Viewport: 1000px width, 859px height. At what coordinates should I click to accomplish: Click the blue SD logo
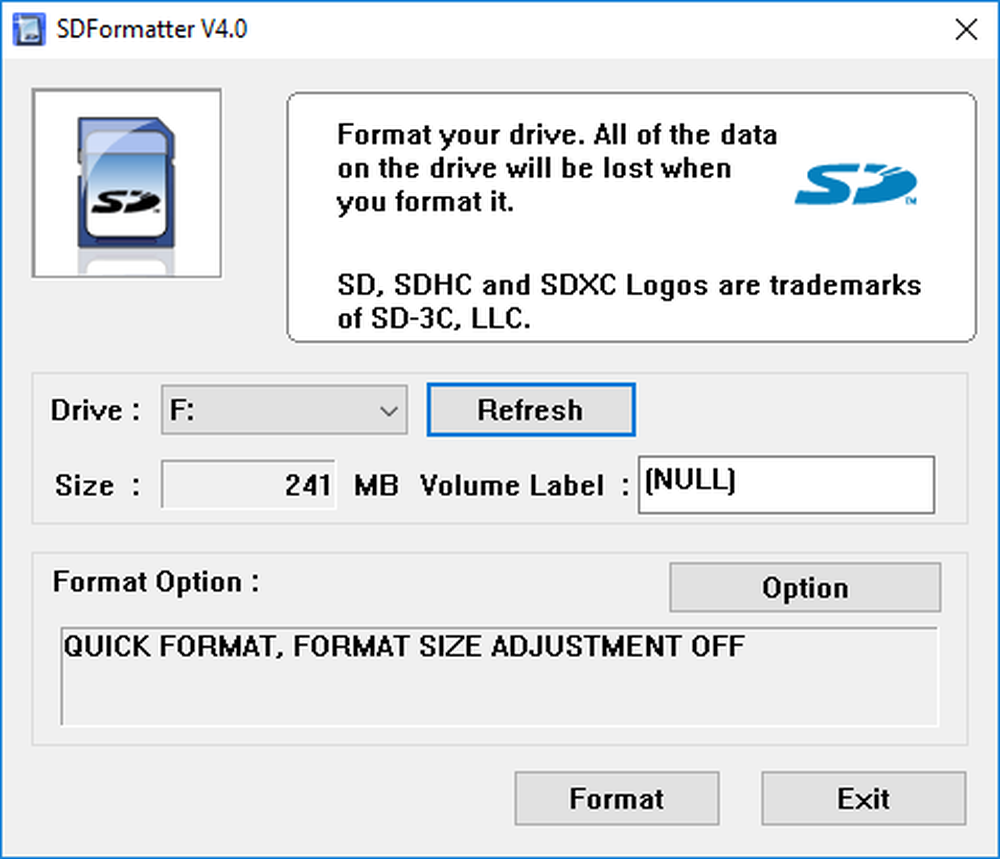tap(855, 185)
